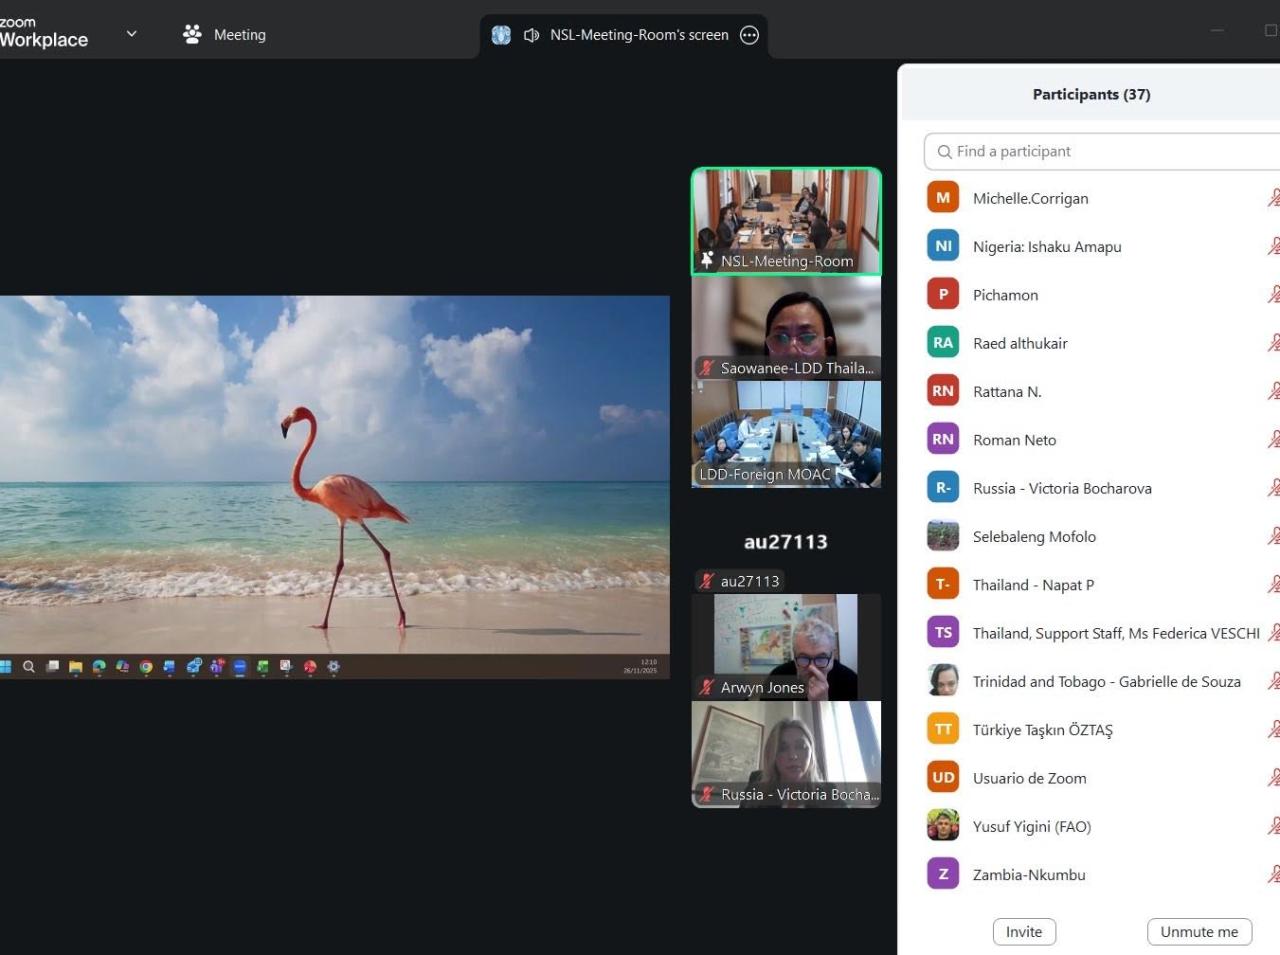Viewport: 1280px width, 955px height.
Task: Select the Arwyn Jones video thumbnail
Action: [786, 647]
